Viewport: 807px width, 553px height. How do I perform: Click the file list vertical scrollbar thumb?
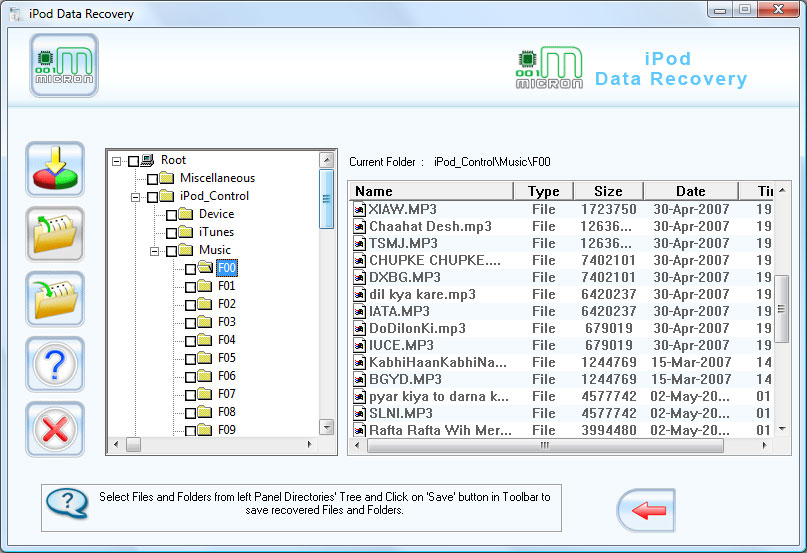[782, 309]
